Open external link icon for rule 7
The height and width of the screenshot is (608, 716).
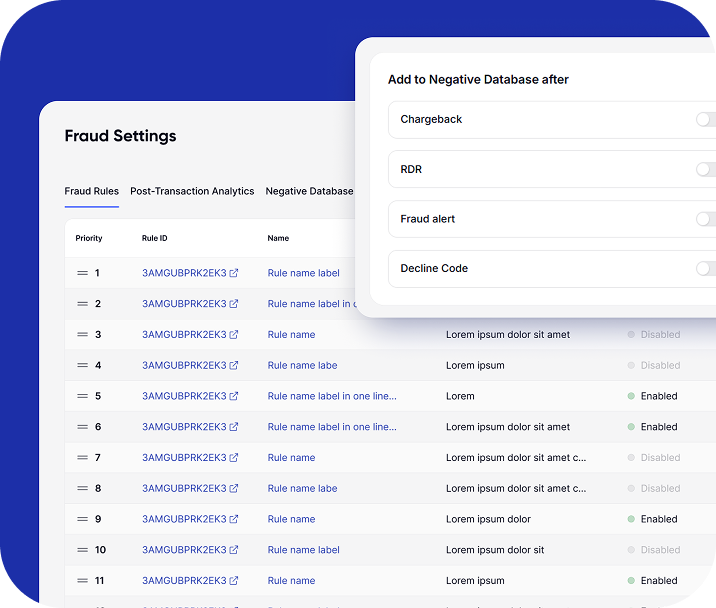tap(234, 457)
